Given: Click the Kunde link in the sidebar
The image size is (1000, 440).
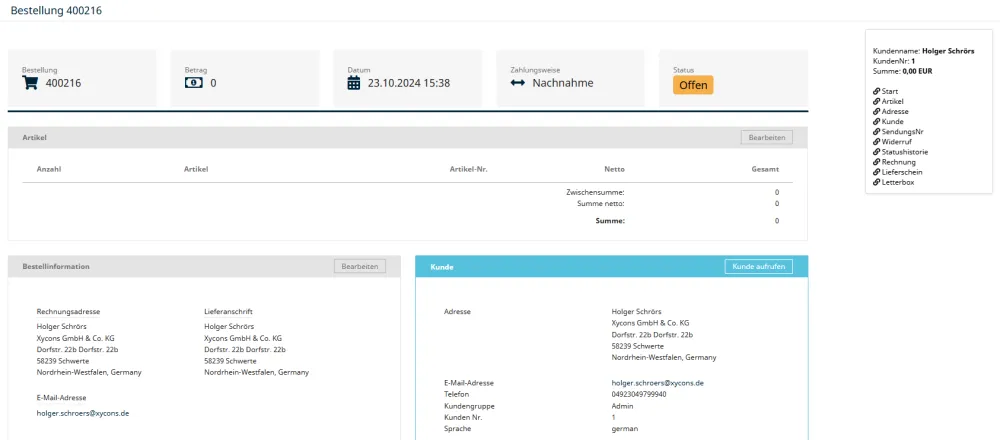Looking at the screenshot, I should (x=892, y=121).
